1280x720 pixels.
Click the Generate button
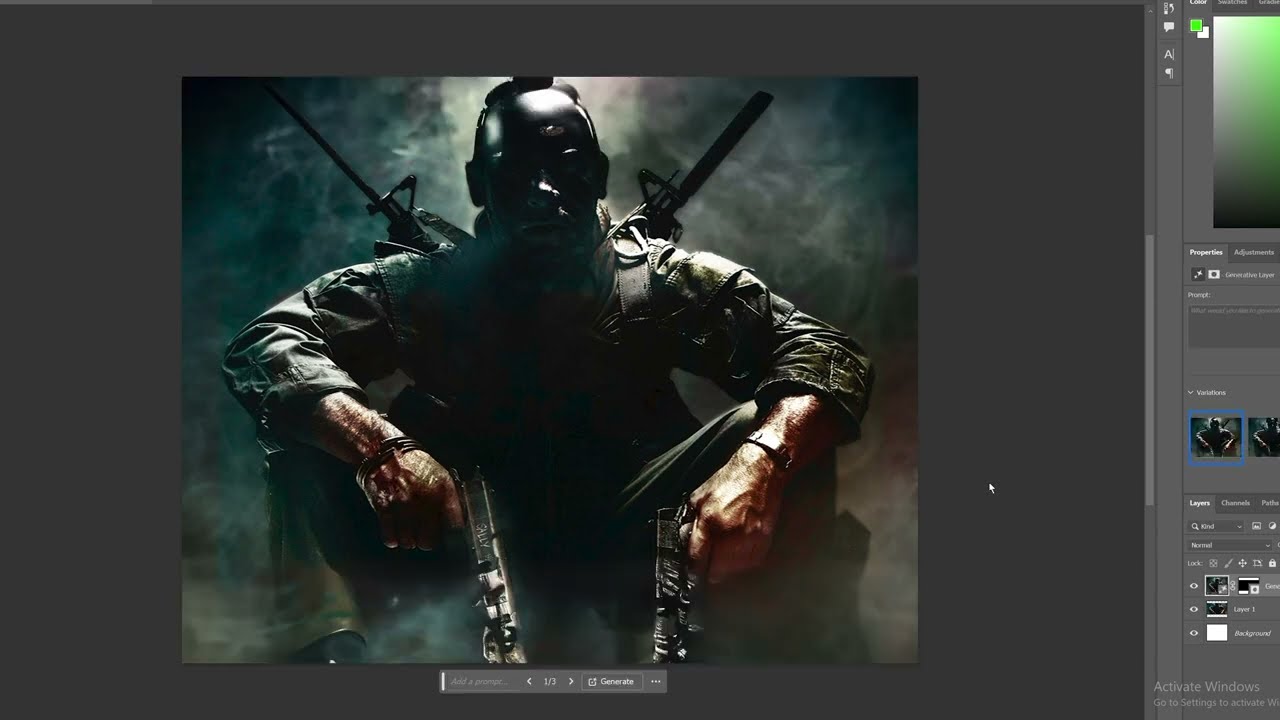(x=611, y=682)
